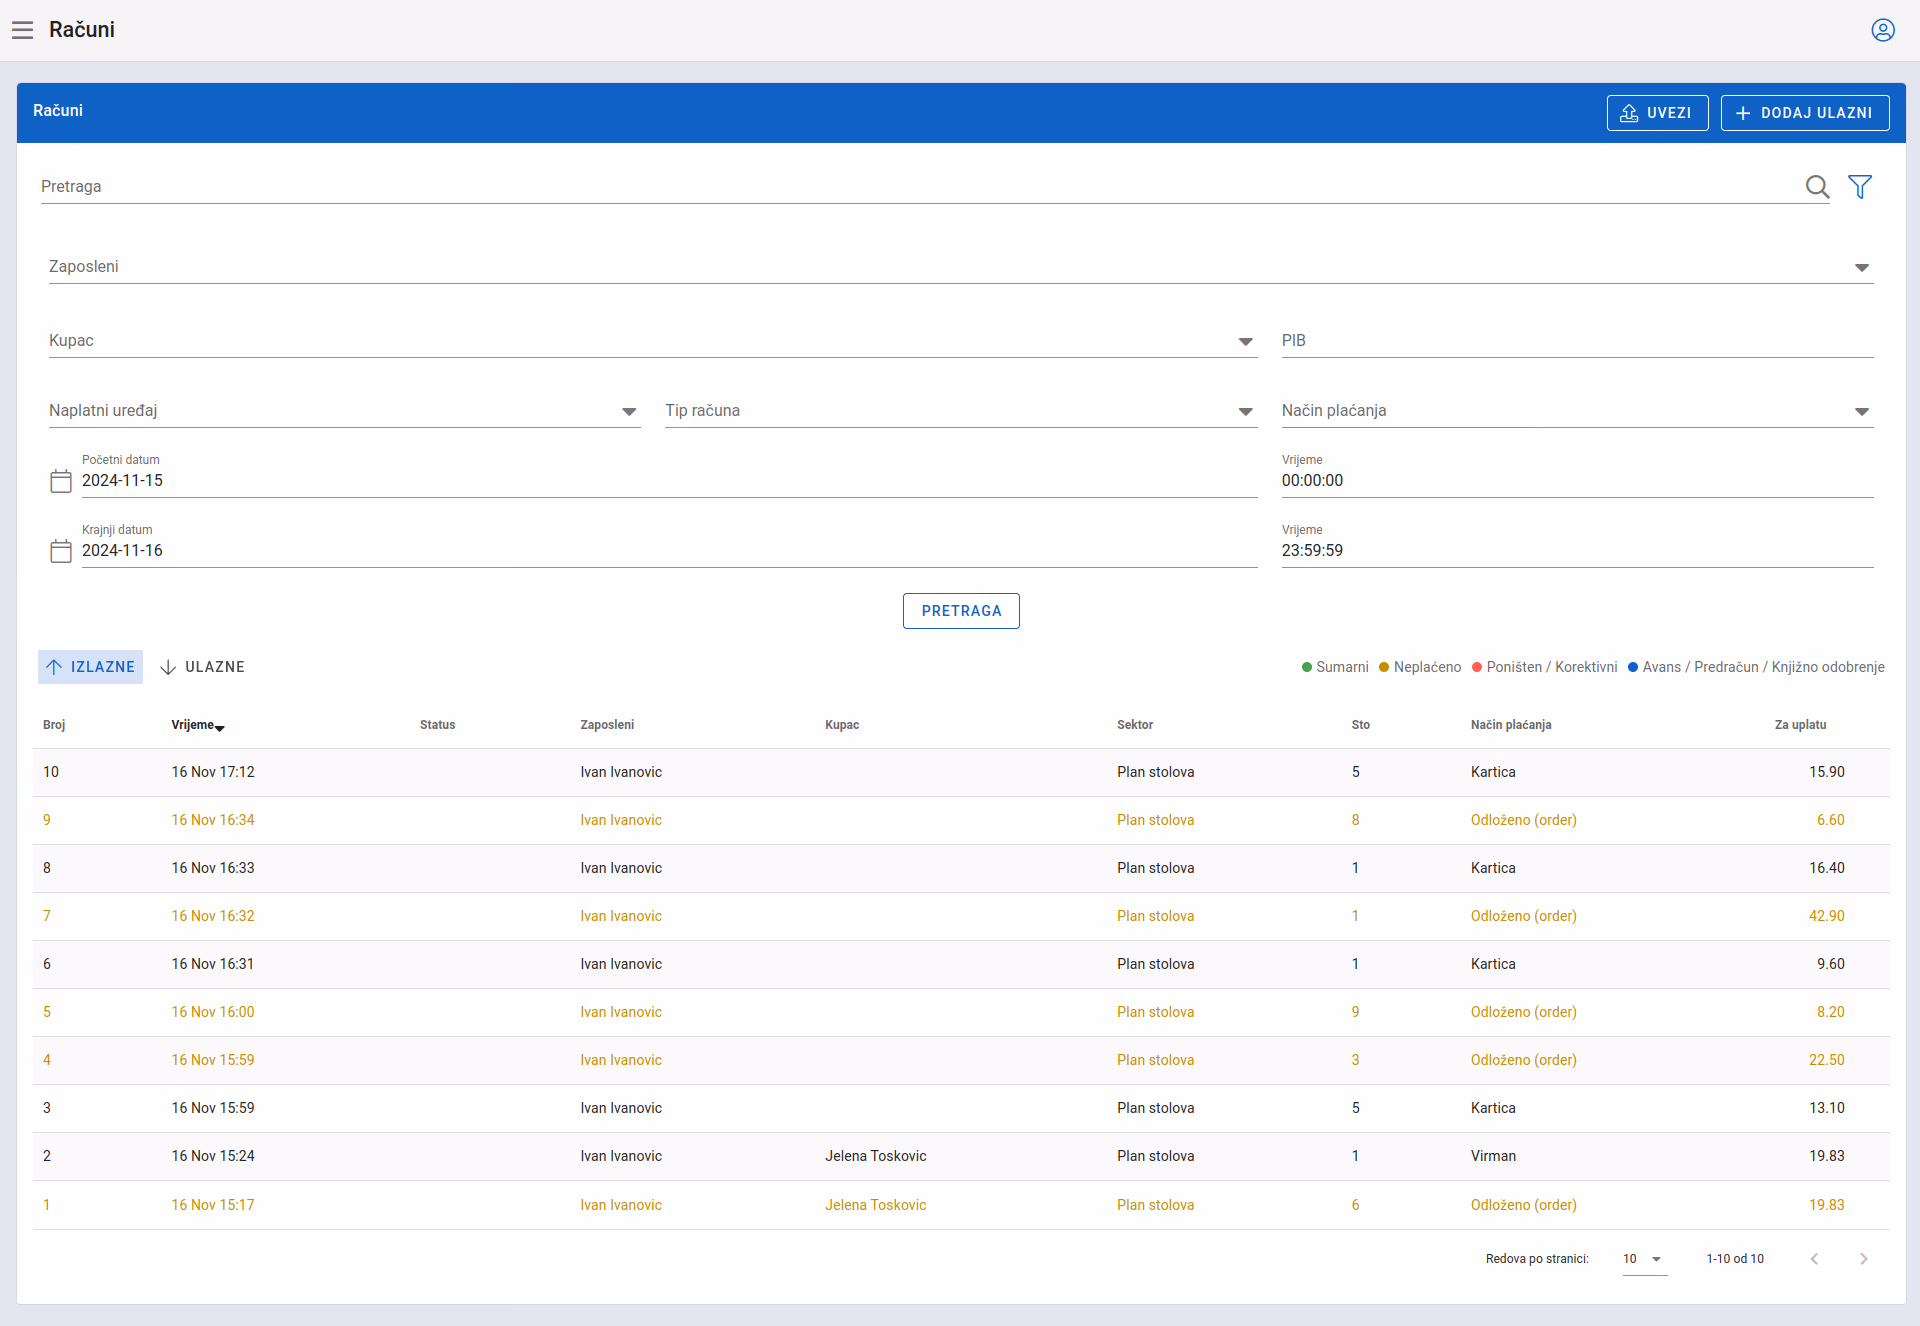
Task: Sort by the Sto column header
Action: 1361,725
